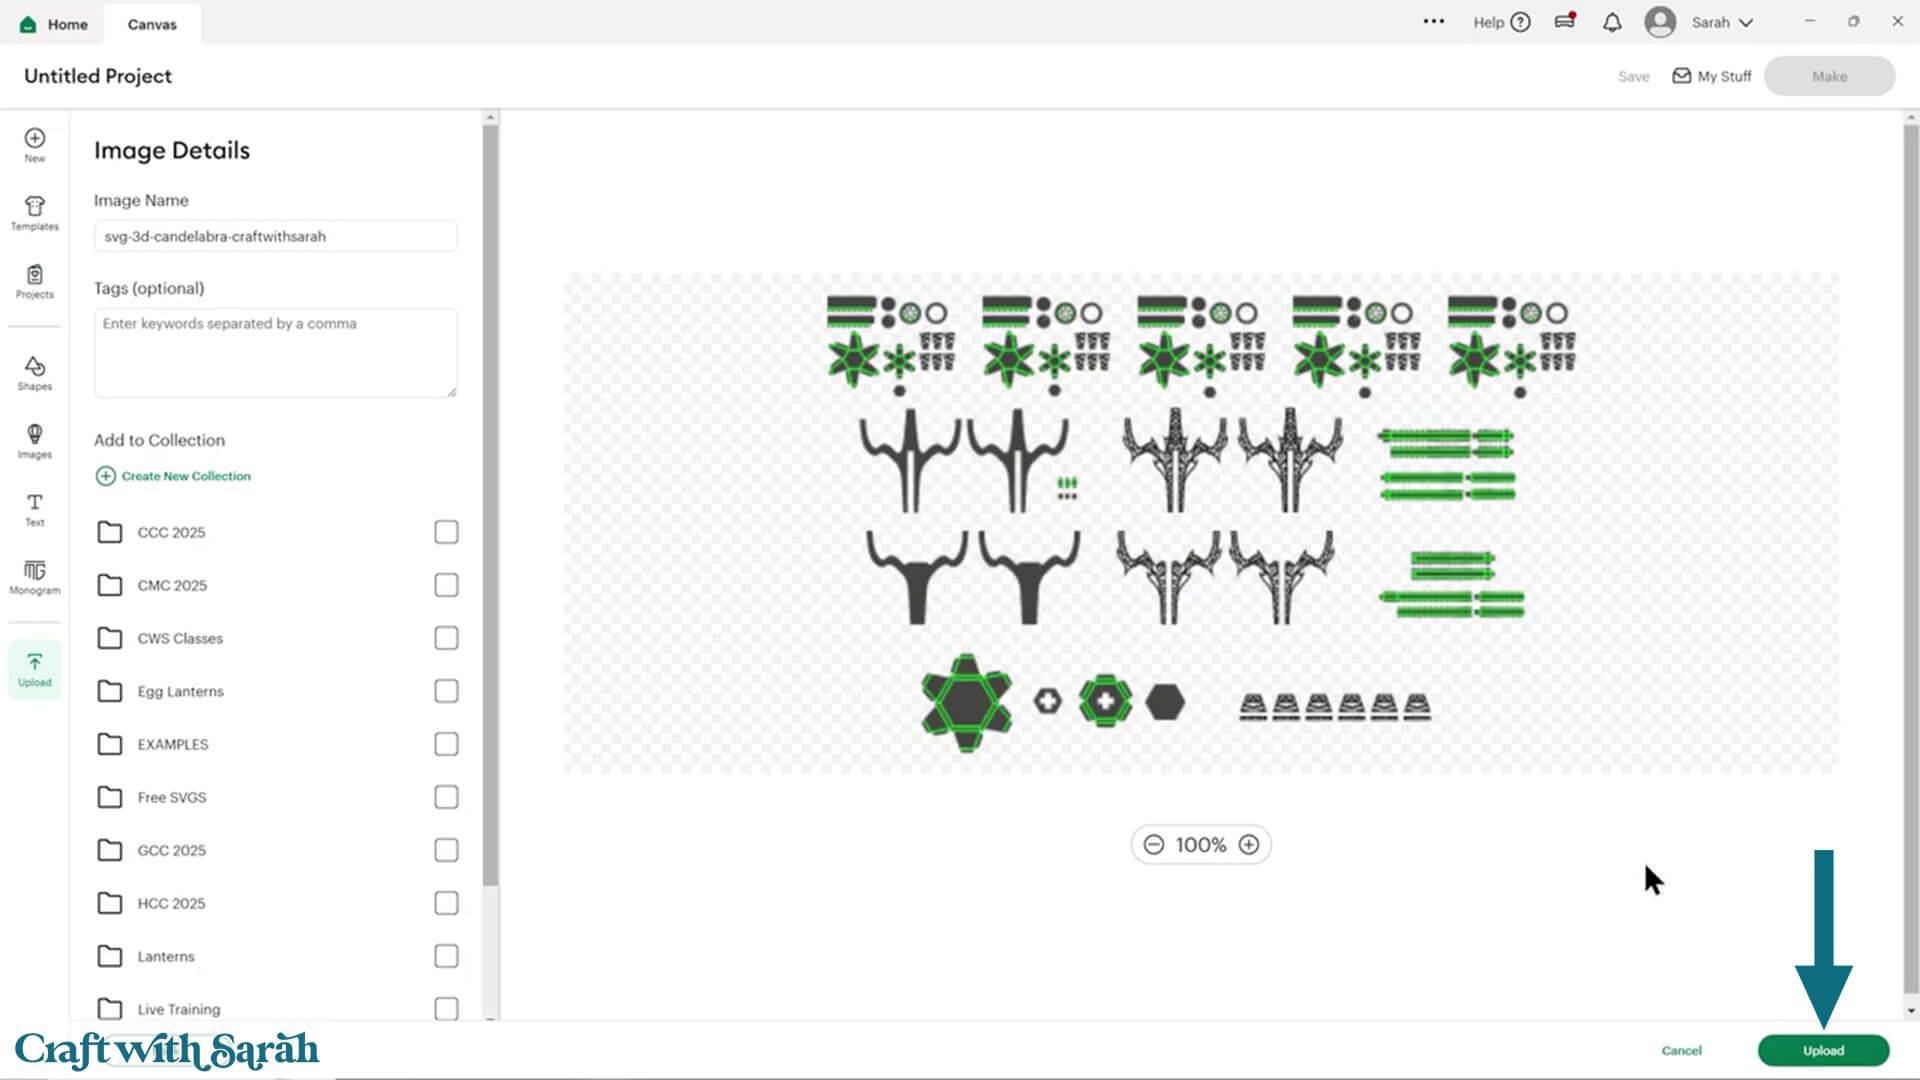Enable the Free SVGS collection checkbox
This screenshot has width=1920, height=1080.
pyautogui.click(x=446, y=797)
